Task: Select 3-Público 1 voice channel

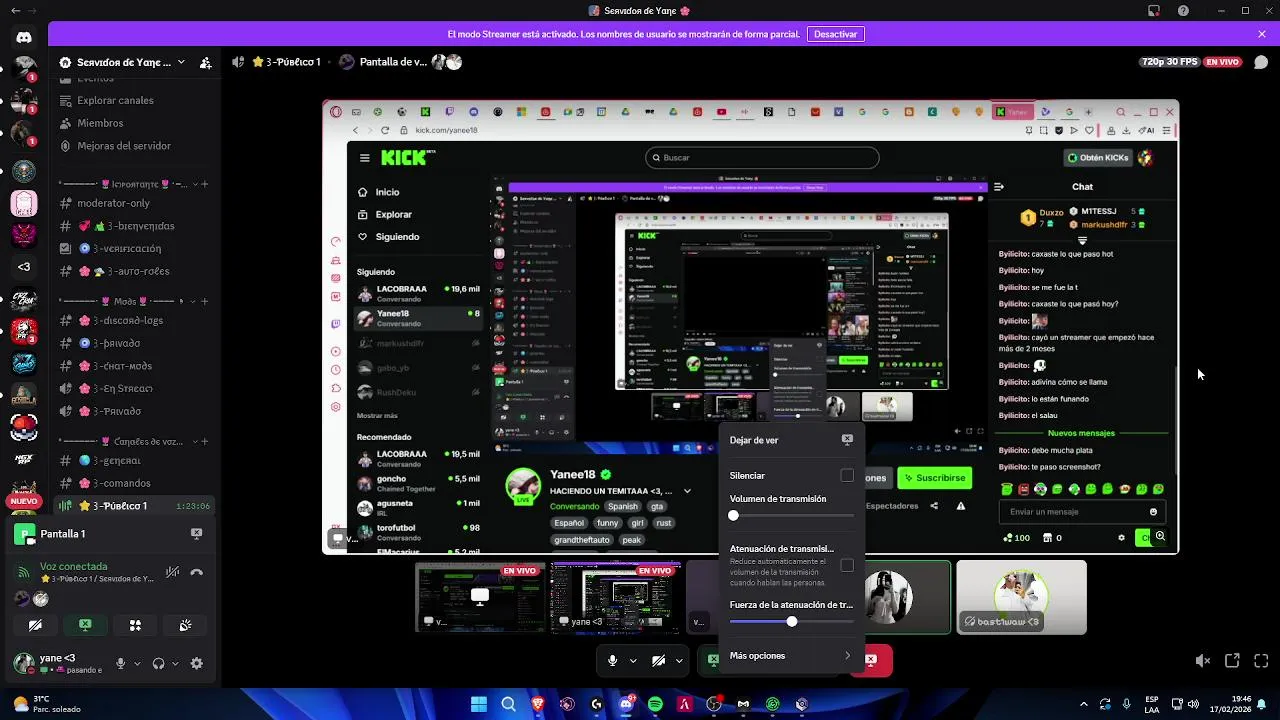Action: pos(135,506)
